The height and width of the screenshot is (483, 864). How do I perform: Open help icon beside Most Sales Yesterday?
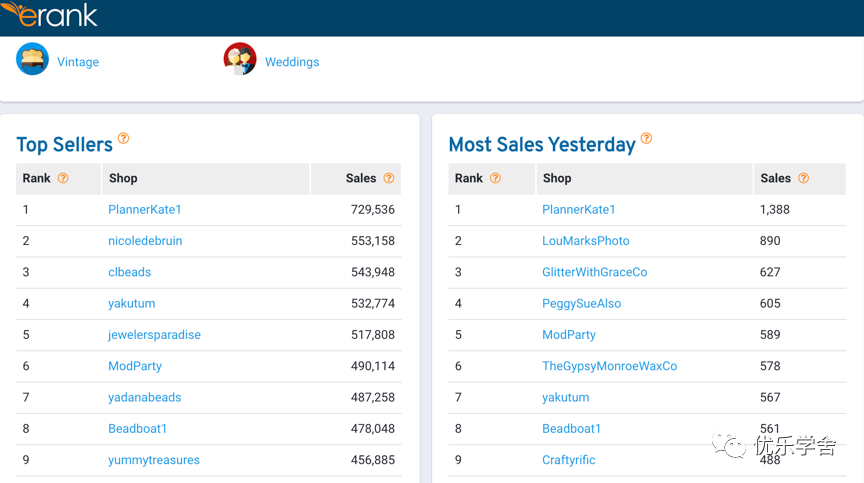pos(646,139)
